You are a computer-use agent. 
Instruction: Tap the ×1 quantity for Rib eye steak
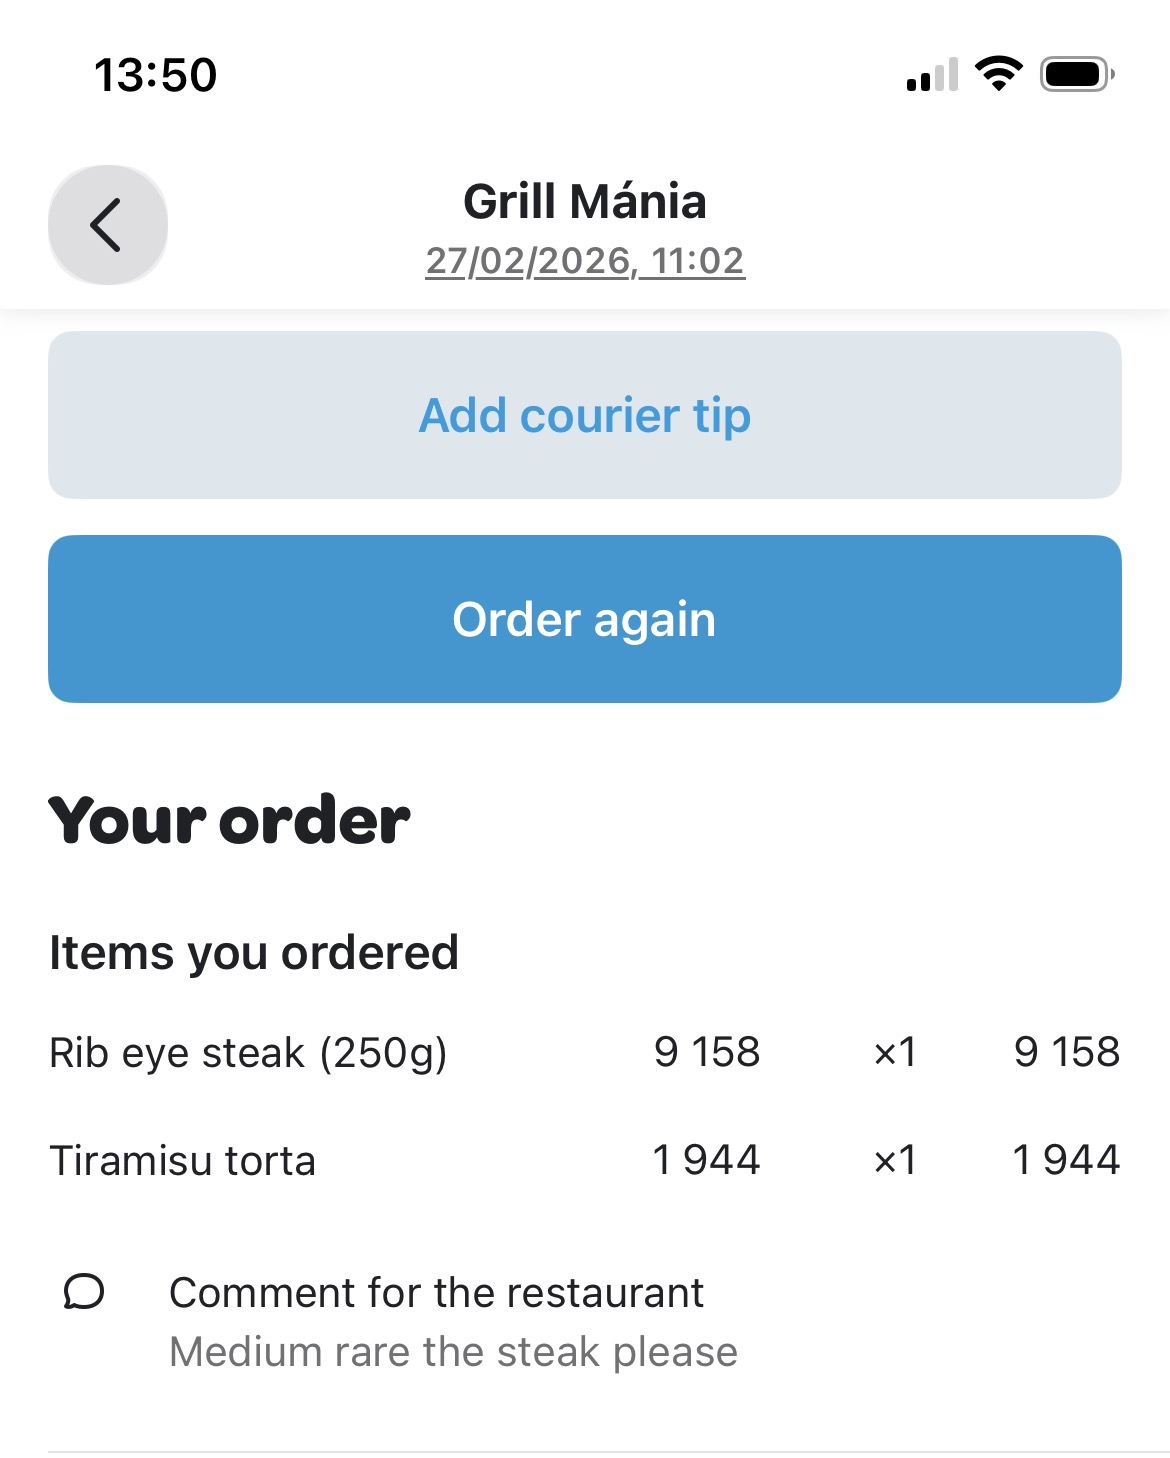tap(895, 1052)
